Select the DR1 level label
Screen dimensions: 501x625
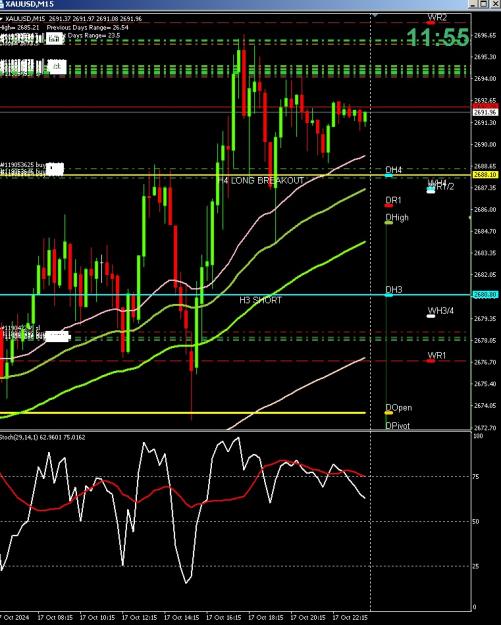pos(393,200)
